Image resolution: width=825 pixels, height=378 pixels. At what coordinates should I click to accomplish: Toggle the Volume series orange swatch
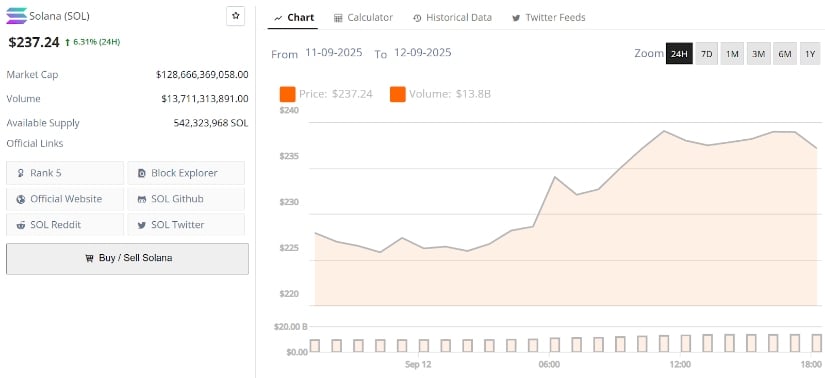pyautogui.click(x=398, y=94)
